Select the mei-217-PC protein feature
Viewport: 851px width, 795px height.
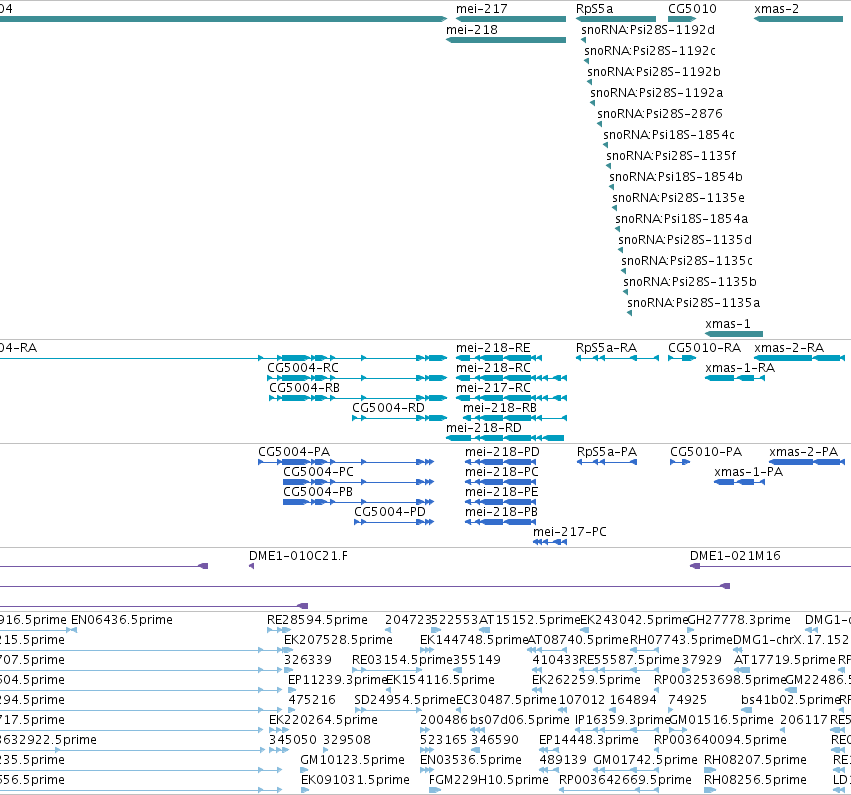tap(550, 542)
